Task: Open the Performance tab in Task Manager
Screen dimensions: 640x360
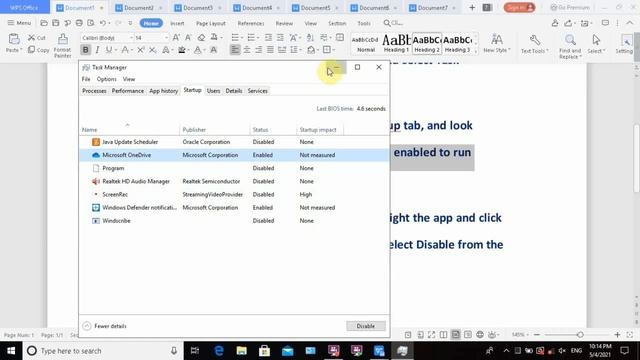Action: (x=128, y=91)
